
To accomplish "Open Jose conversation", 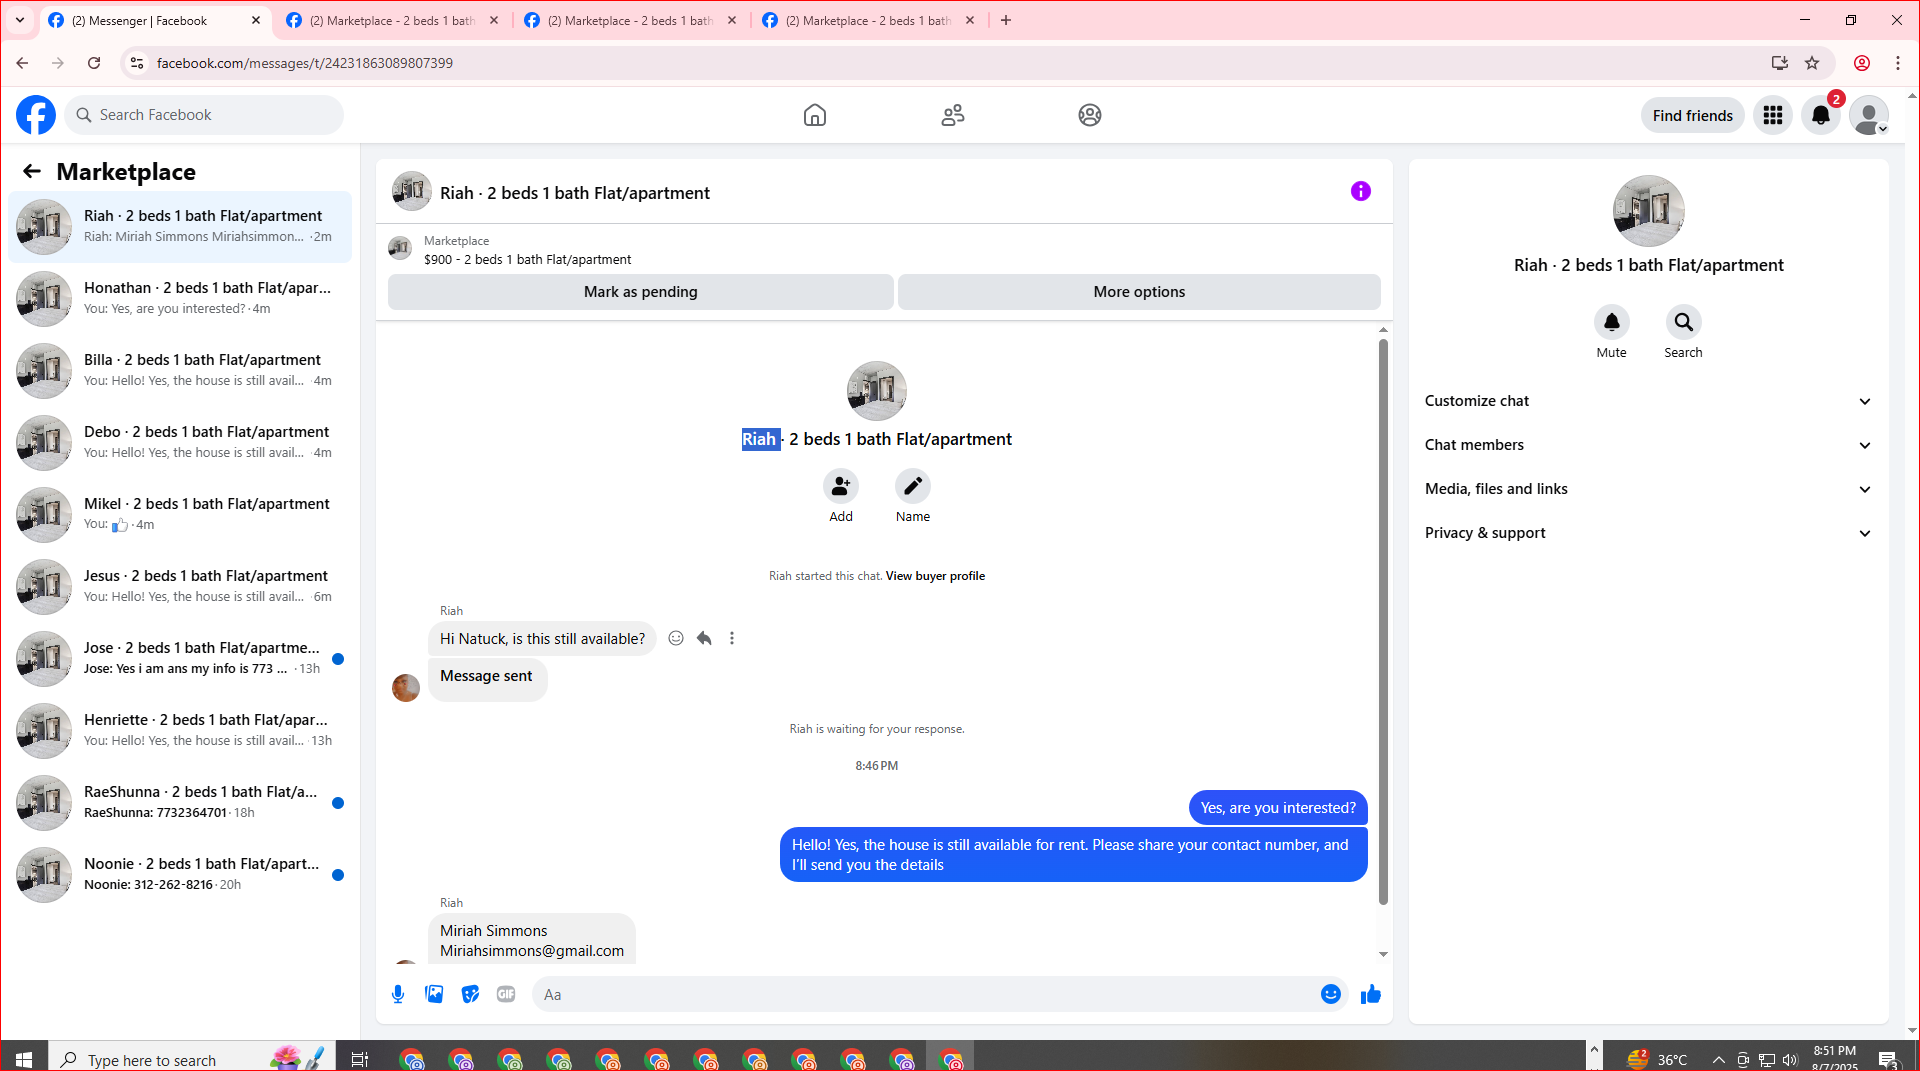I will click(x=180, y=659).
